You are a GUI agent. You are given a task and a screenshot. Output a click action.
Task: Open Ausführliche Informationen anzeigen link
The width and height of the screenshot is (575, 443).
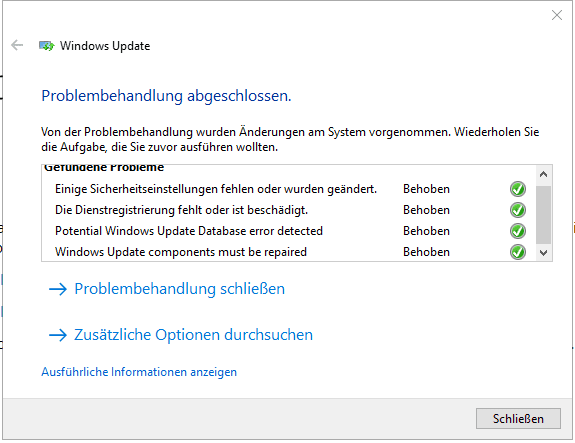(x=139, y=372)
